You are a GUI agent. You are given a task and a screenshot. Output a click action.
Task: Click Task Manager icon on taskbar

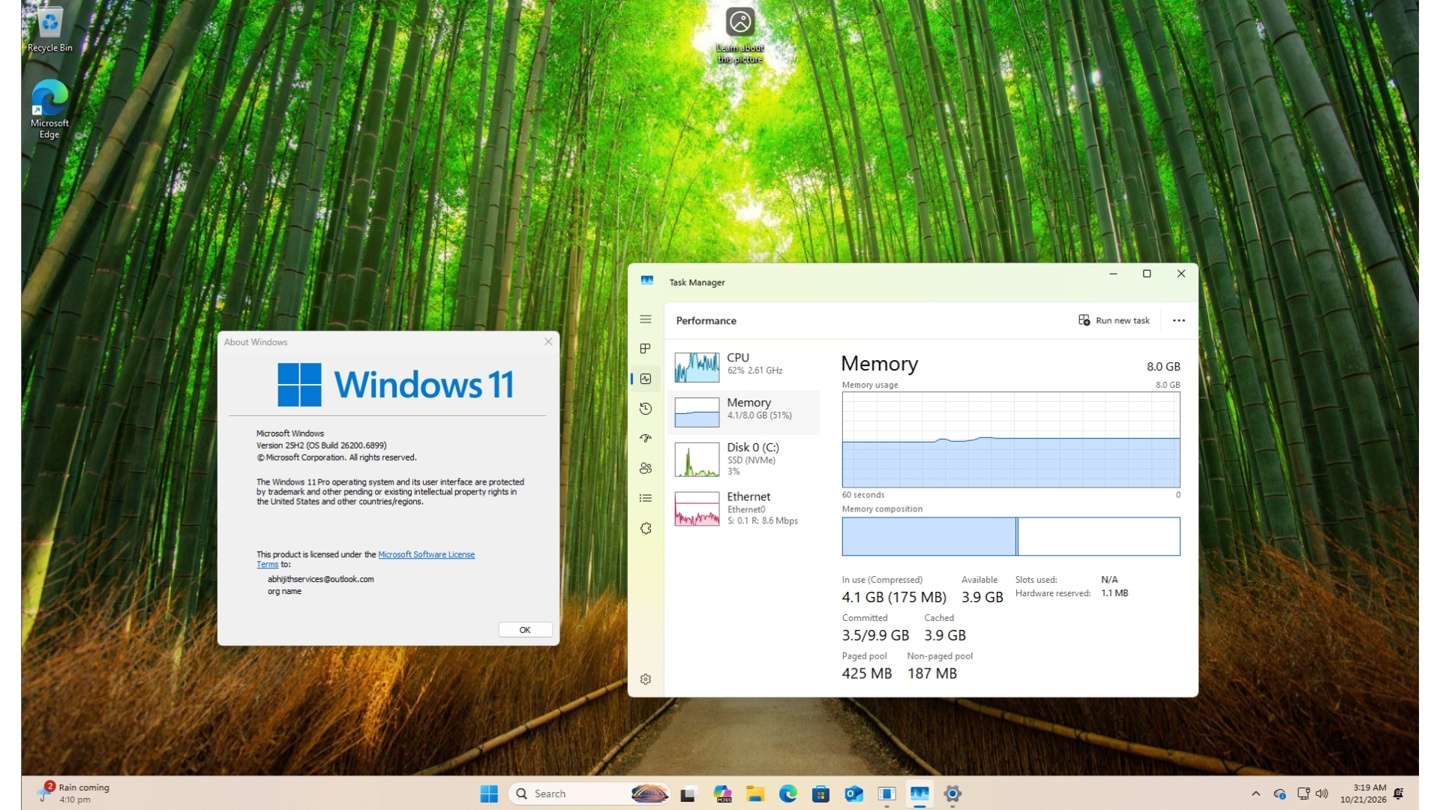click(919, 794)
